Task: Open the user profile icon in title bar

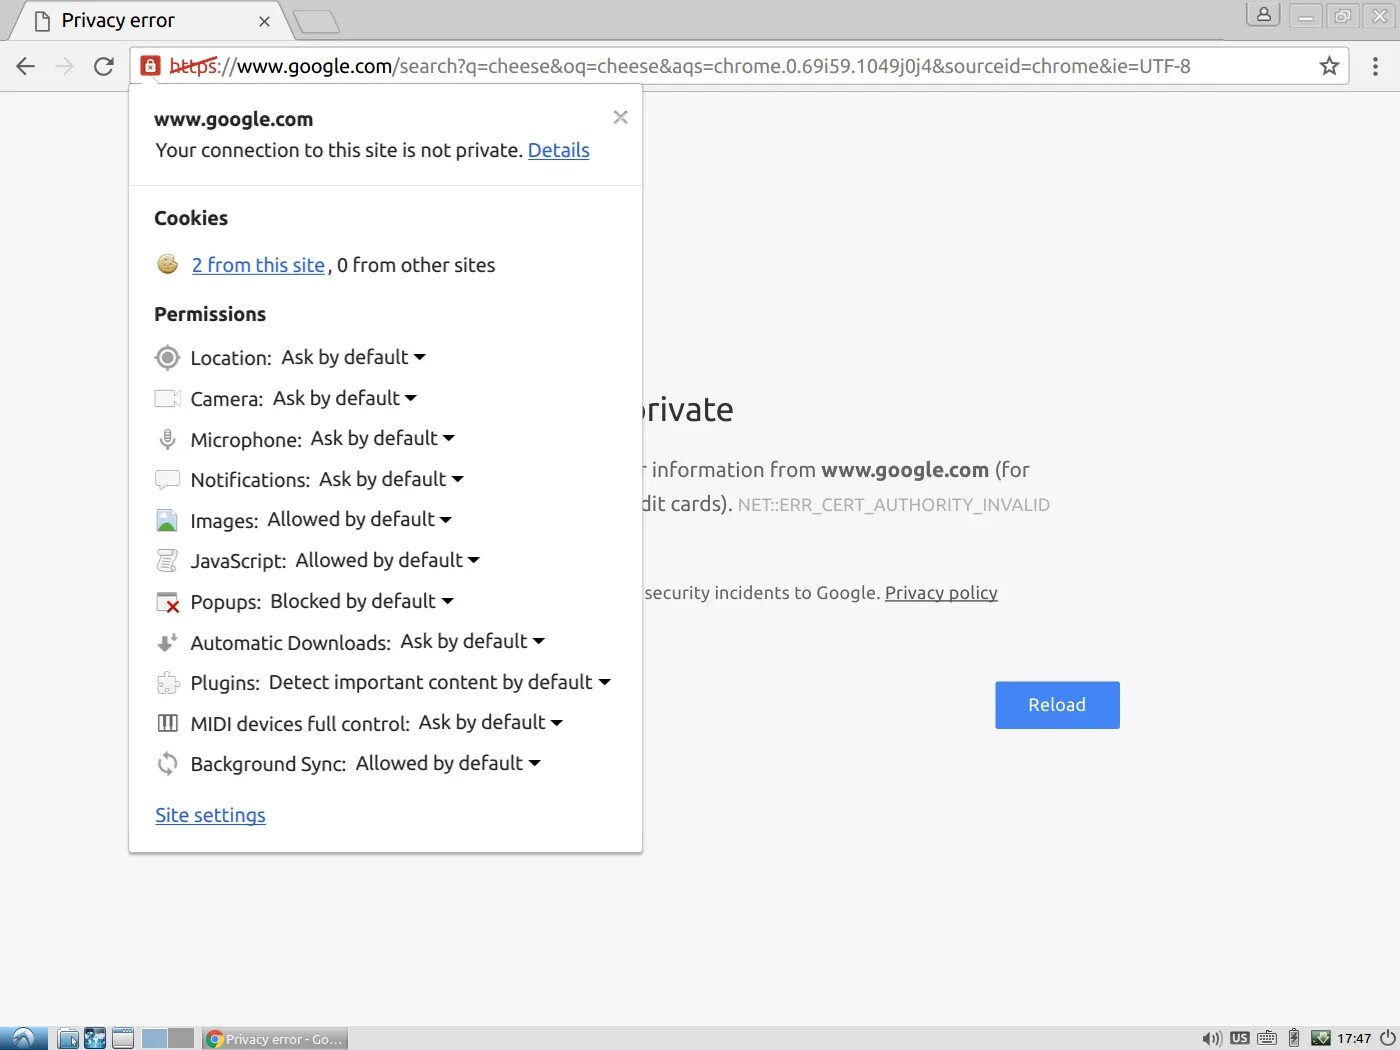Action: pyautogui.click(x=1263, y=15)
